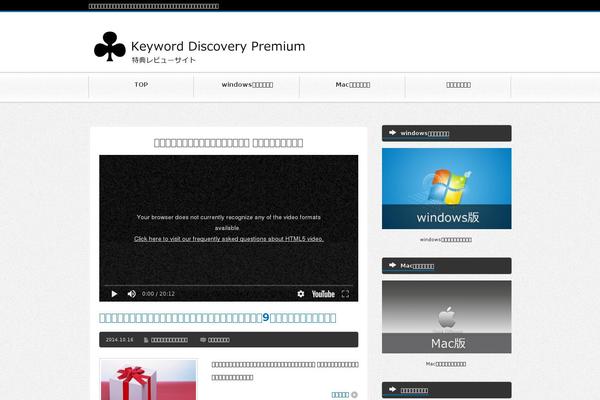Open video settings gear icon
This screenshot has width=600, height=400.
coord(301,294)
